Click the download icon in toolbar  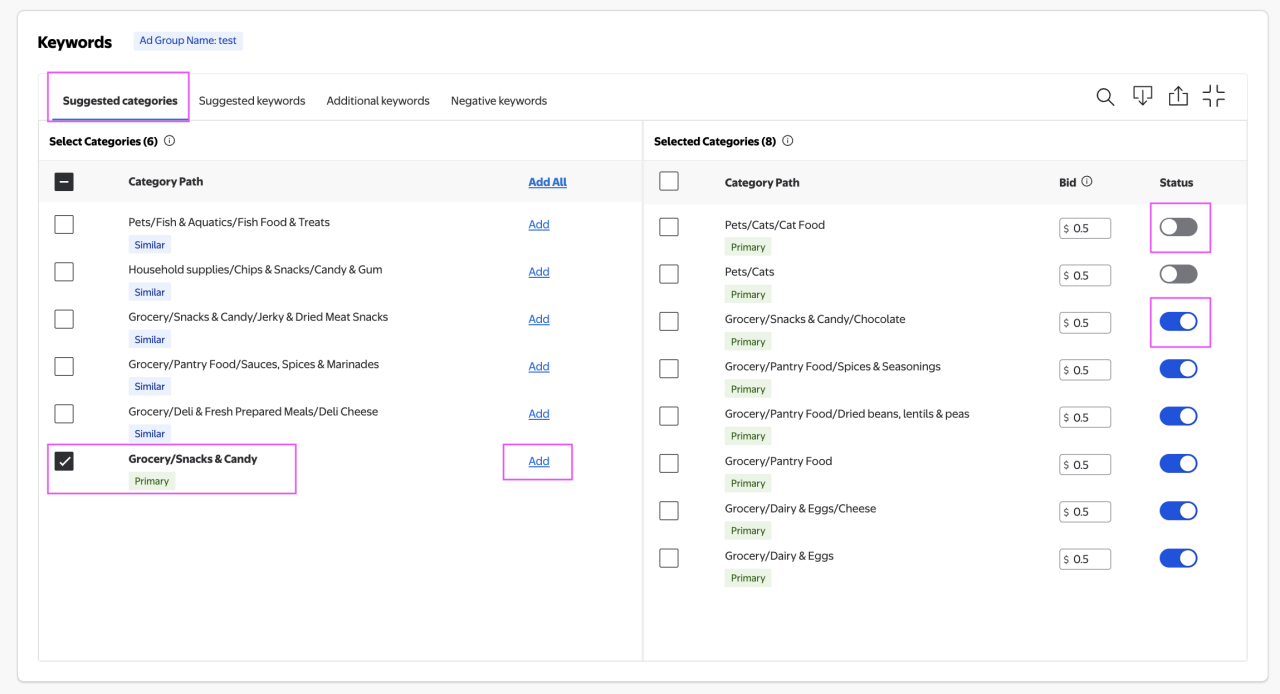(1142, 96)
